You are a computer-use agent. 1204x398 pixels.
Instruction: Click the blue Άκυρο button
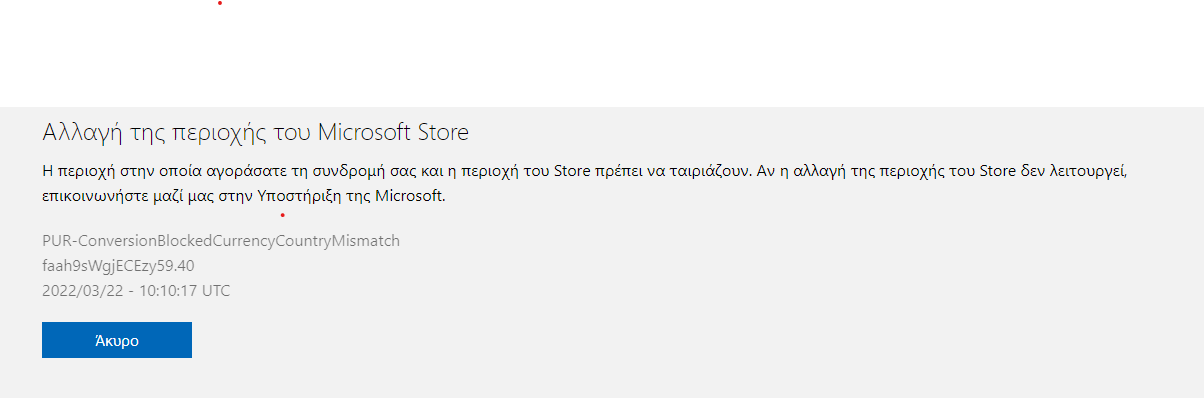tap(117, 340)
